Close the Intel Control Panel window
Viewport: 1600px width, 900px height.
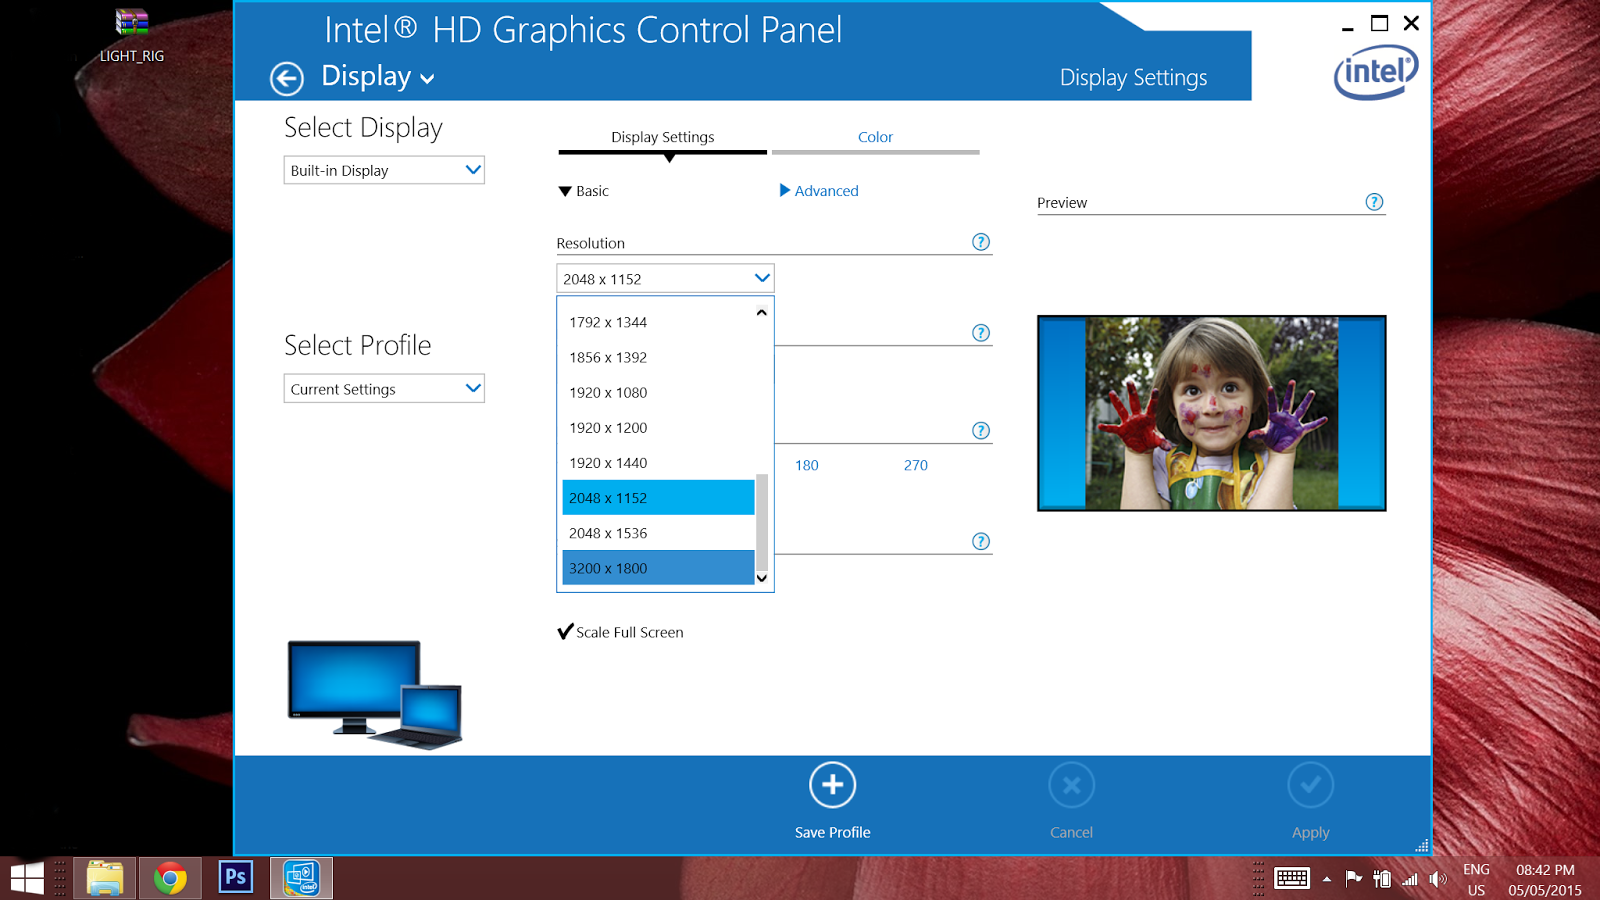point(1411,23)
